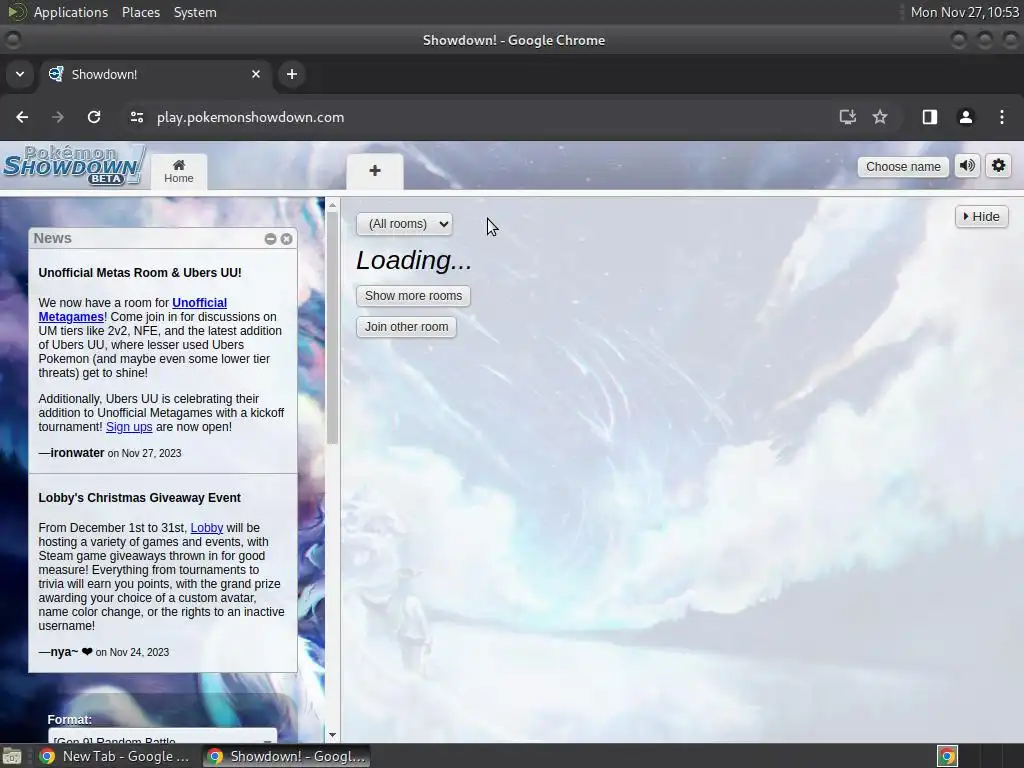Screen dimensions: 1024x768
Task: Click the scrollbar down arrow
Action: (332, 735)
